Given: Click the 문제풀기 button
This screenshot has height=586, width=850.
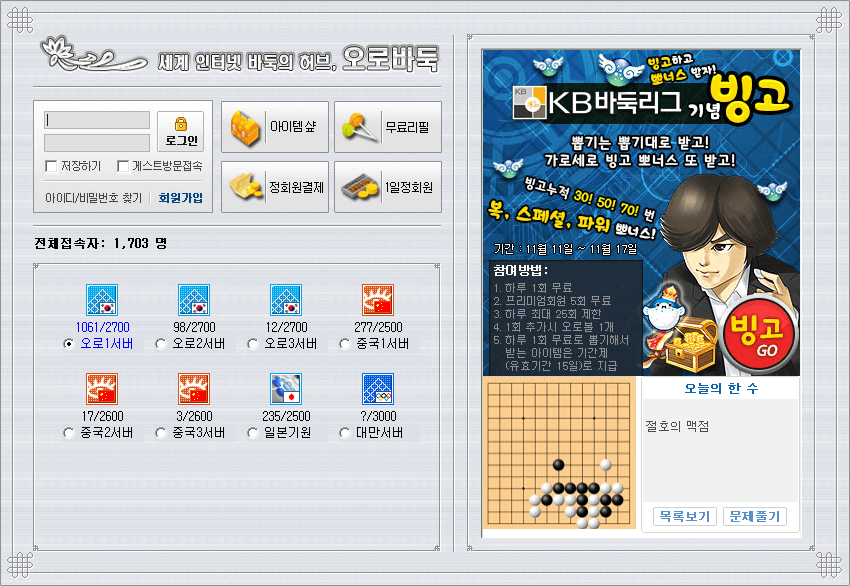Looking at the screenshot, I should pyautogui.click(x=755, y=517).
